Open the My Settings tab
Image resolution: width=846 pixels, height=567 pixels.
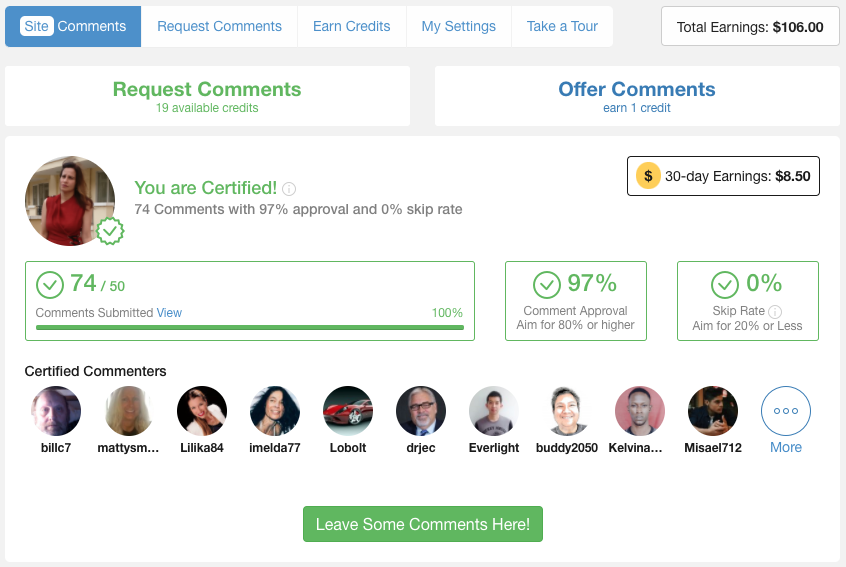pyautogui.click(x=459, y=27)
